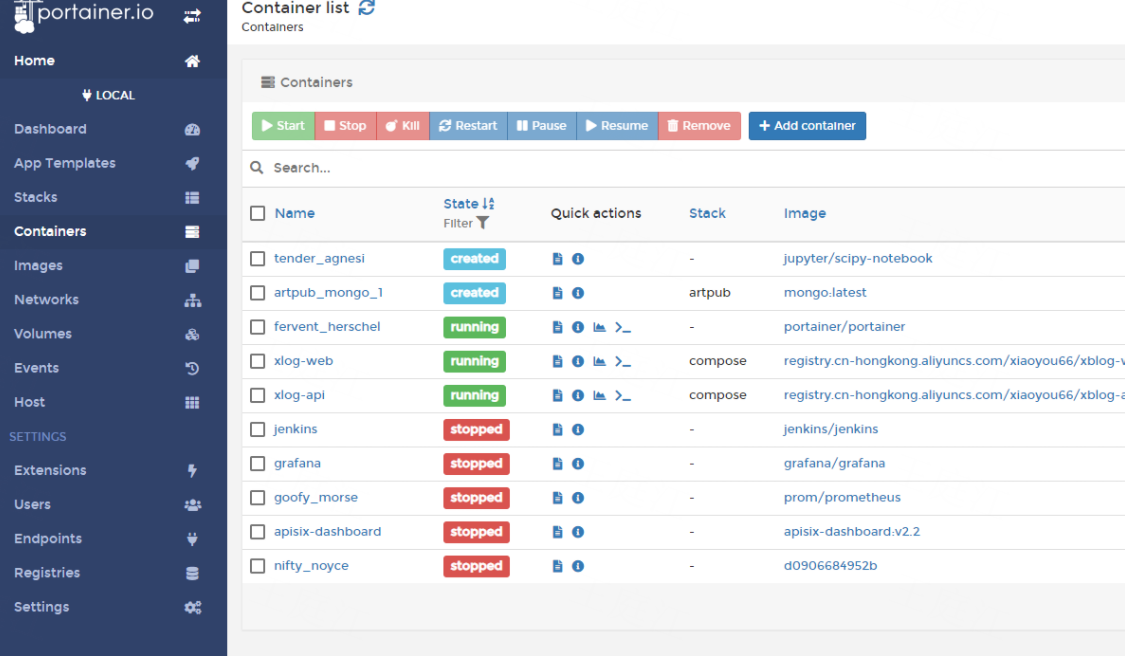Open logs icon for nifty_noyce
The width and height of the screenshot is (1125, 656).
[x=557, y=566]
